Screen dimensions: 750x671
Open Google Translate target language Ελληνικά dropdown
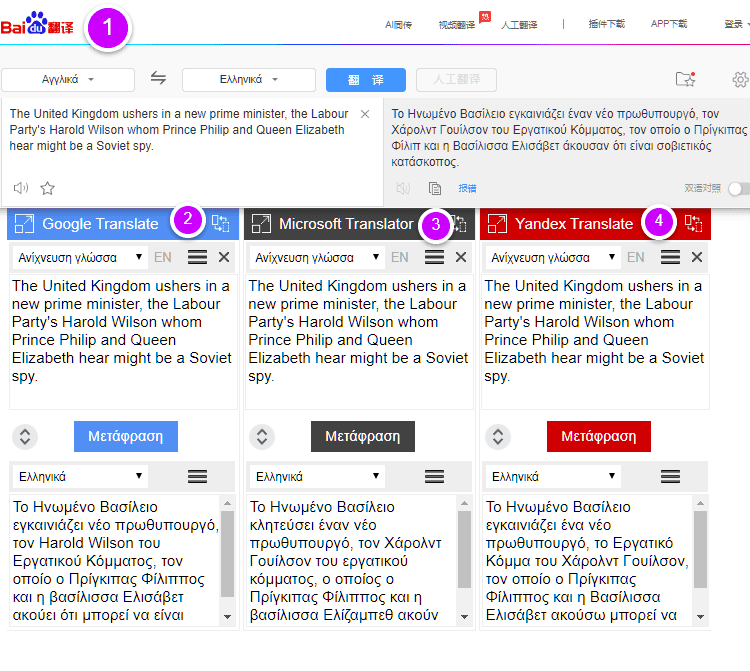click(80, 476)
